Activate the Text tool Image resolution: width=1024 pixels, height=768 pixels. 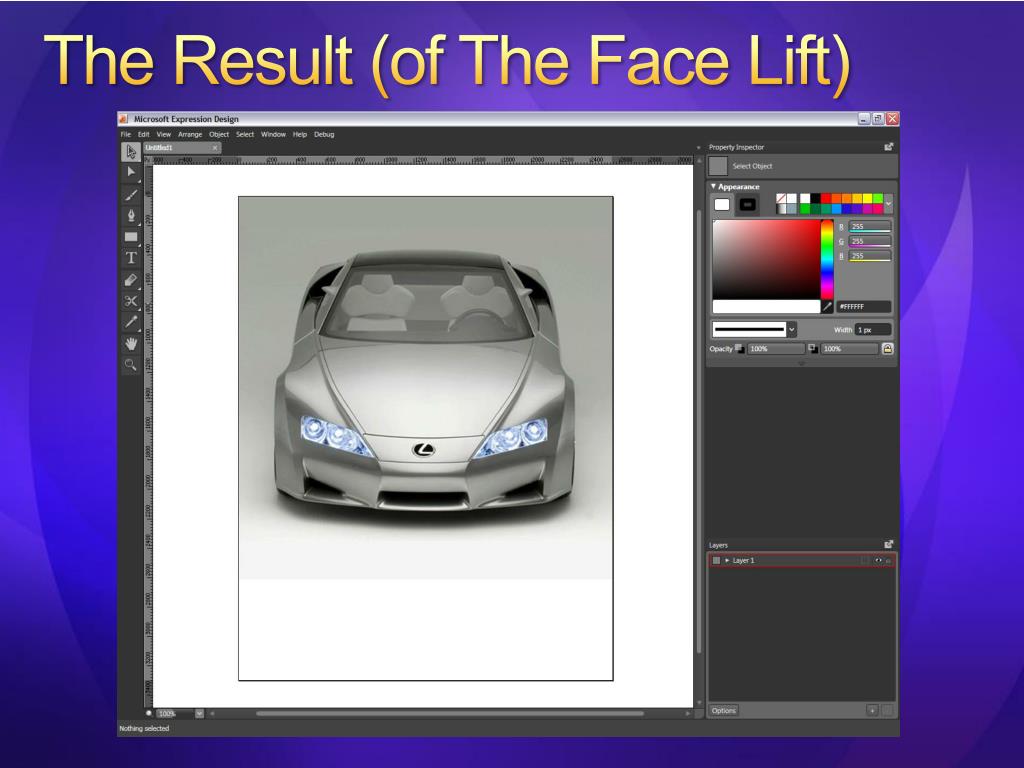coord(131,258)
